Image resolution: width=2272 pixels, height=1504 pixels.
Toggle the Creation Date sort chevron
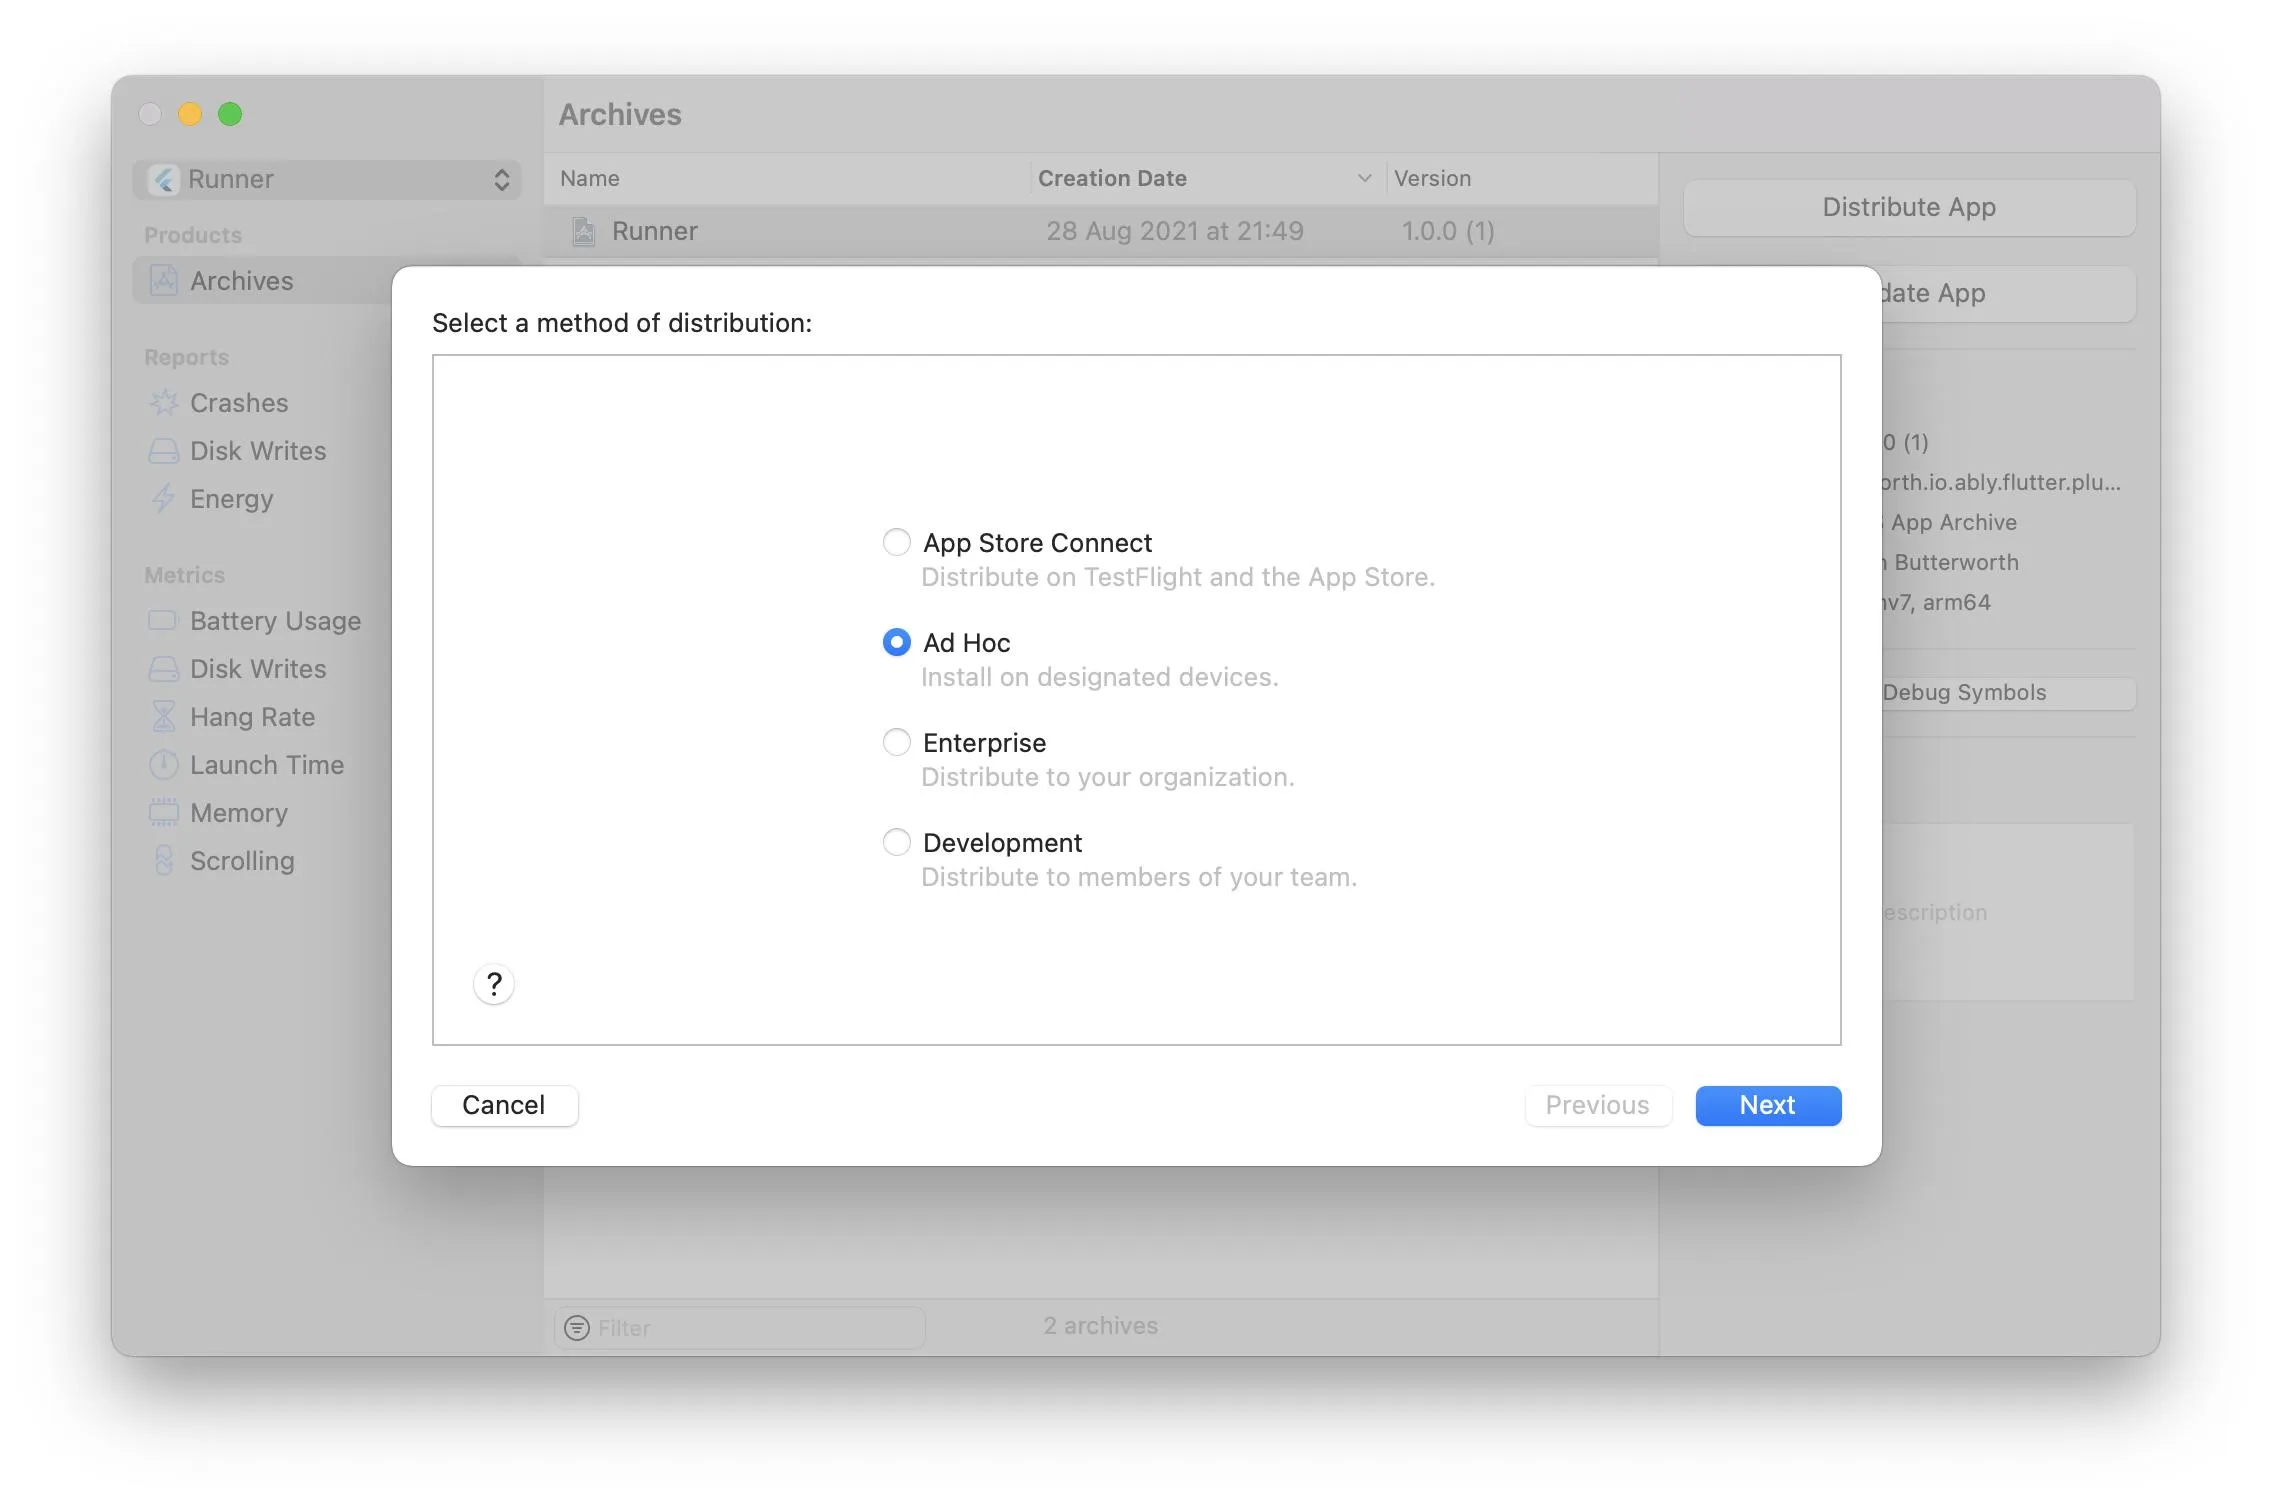click(x=1364, y=178)
